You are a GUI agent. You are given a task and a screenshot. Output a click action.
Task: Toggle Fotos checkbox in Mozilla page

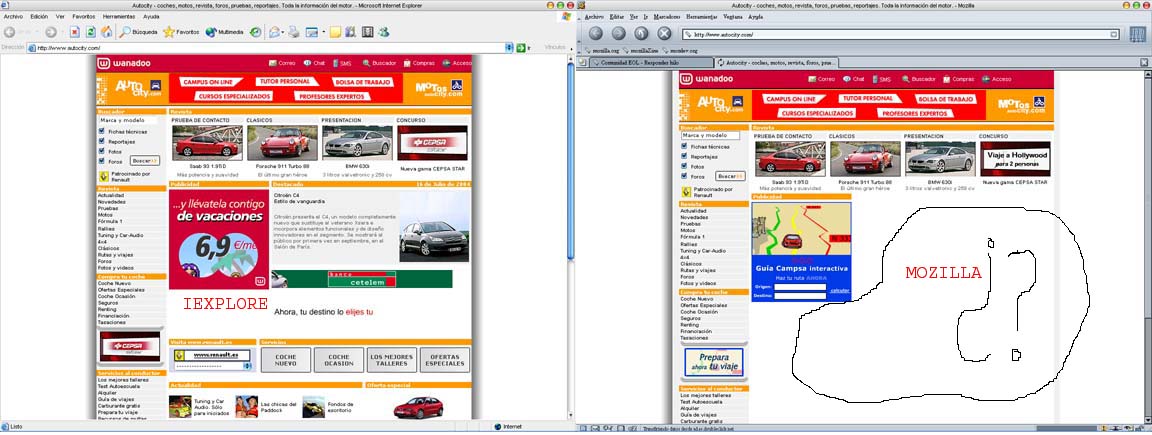click(684, 166)
